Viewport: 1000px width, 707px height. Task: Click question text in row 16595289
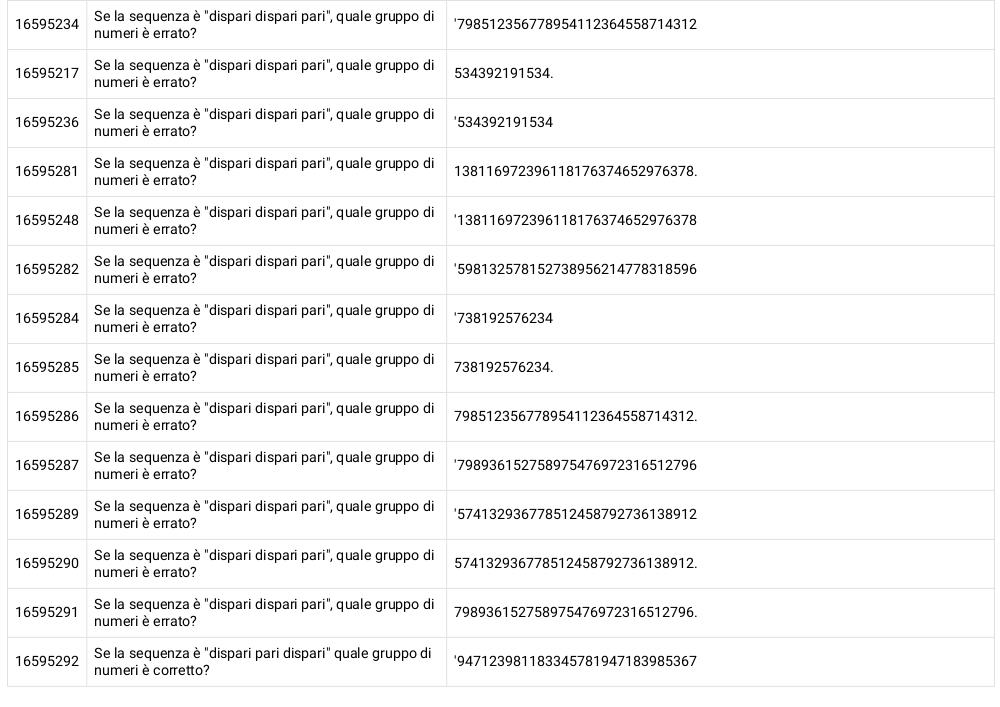click(264, 514)
